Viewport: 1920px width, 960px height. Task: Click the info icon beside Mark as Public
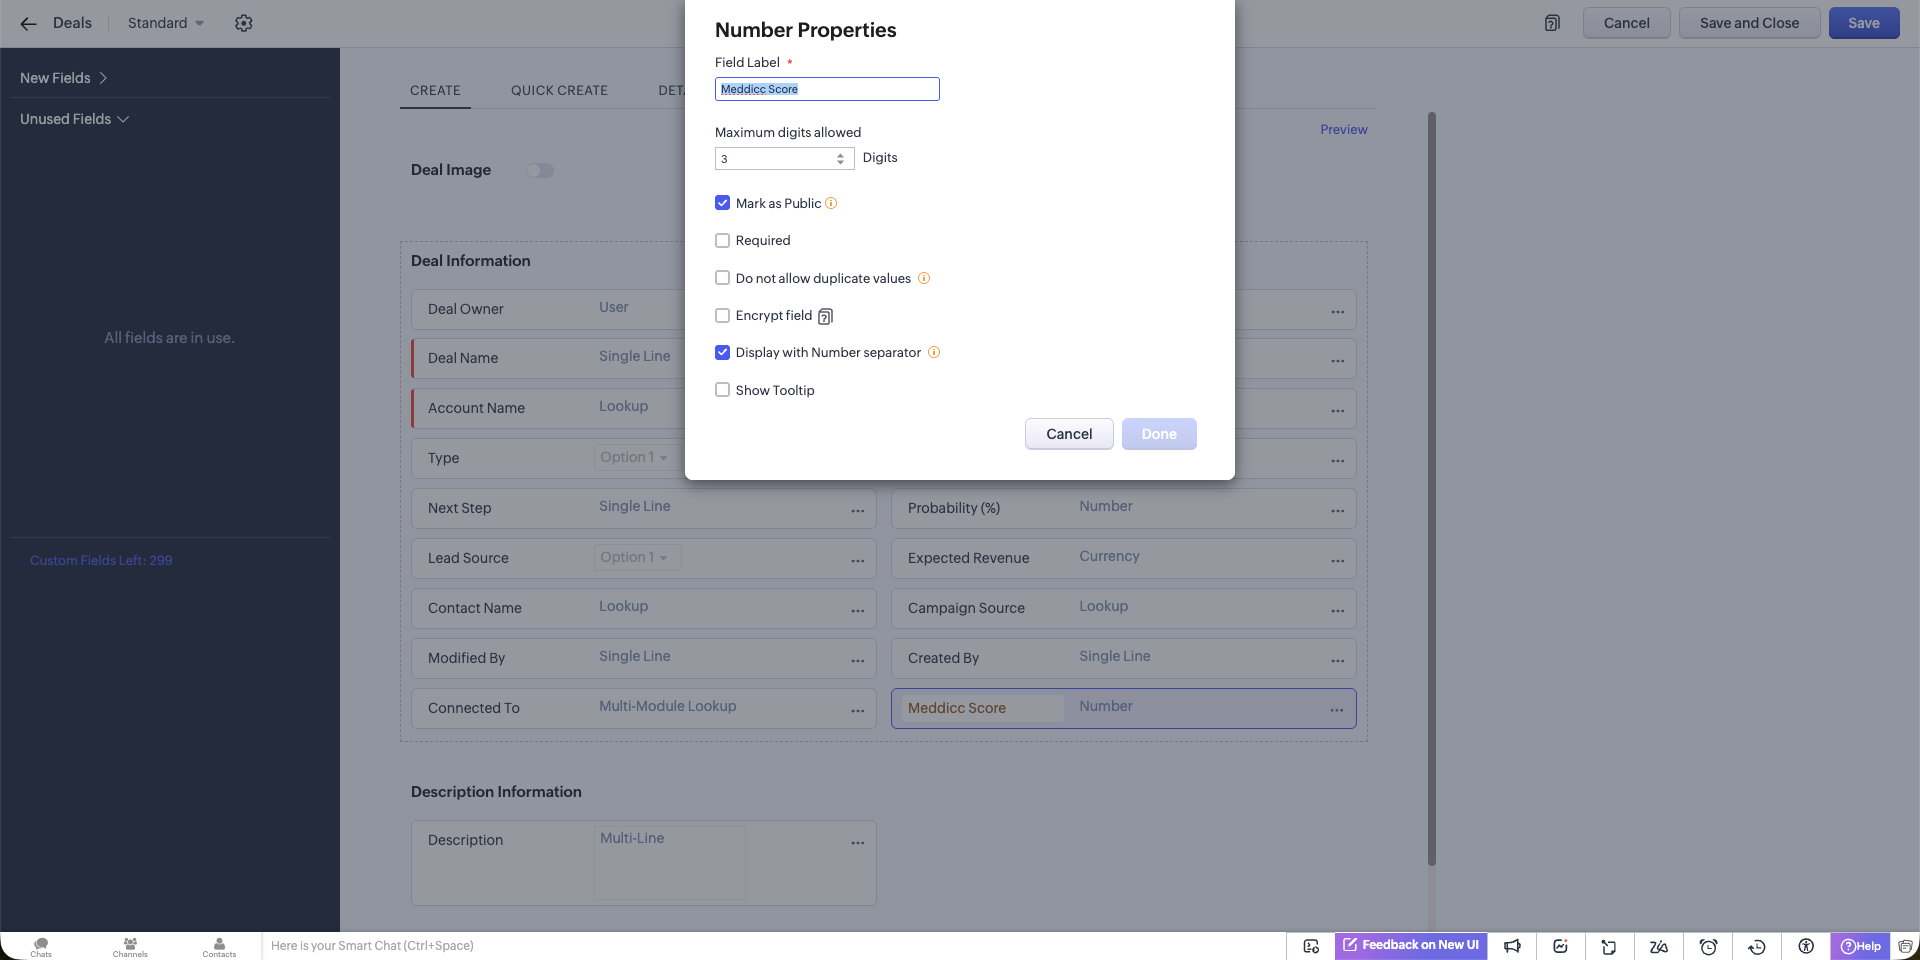point(831,203)
